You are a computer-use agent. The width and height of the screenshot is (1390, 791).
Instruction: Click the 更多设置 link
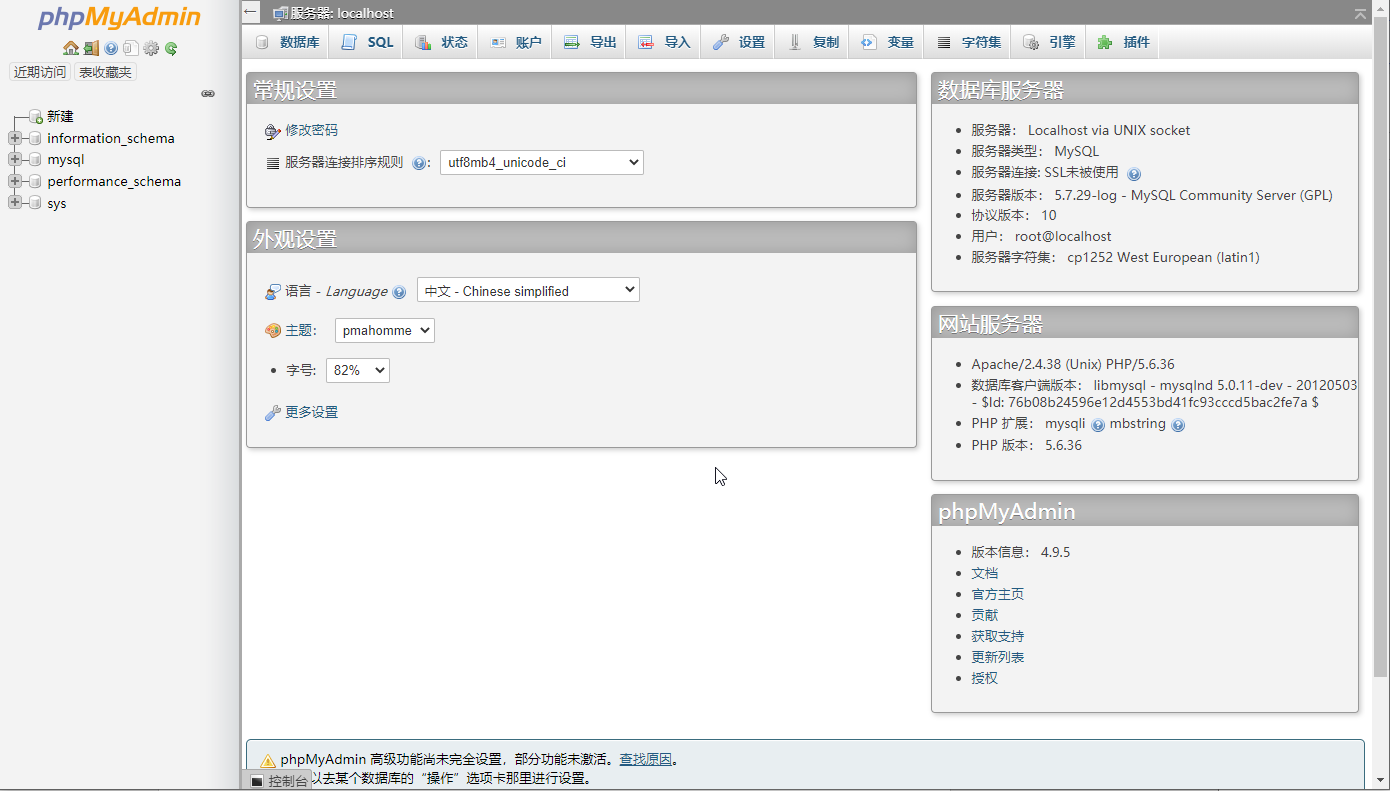(311, 412)
